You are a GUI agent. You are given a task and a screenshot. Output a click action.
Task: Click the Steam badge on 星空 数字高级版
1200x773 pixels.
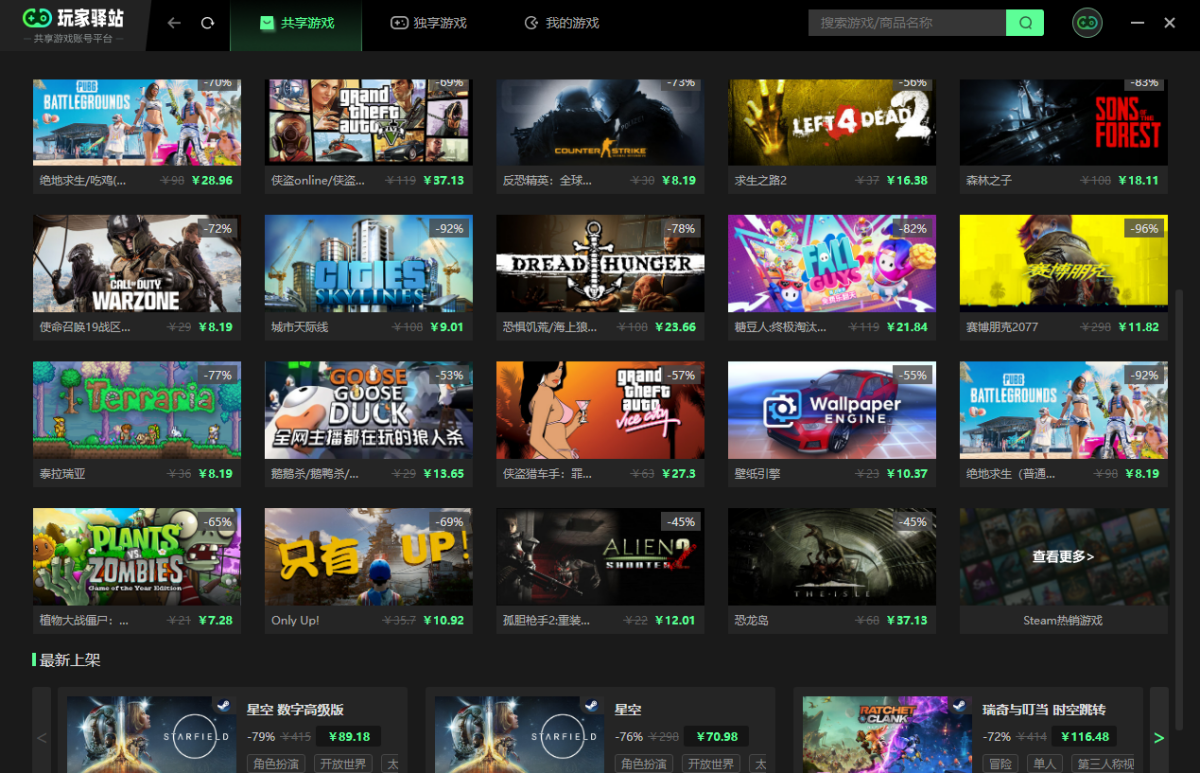[x=225, y=706]
